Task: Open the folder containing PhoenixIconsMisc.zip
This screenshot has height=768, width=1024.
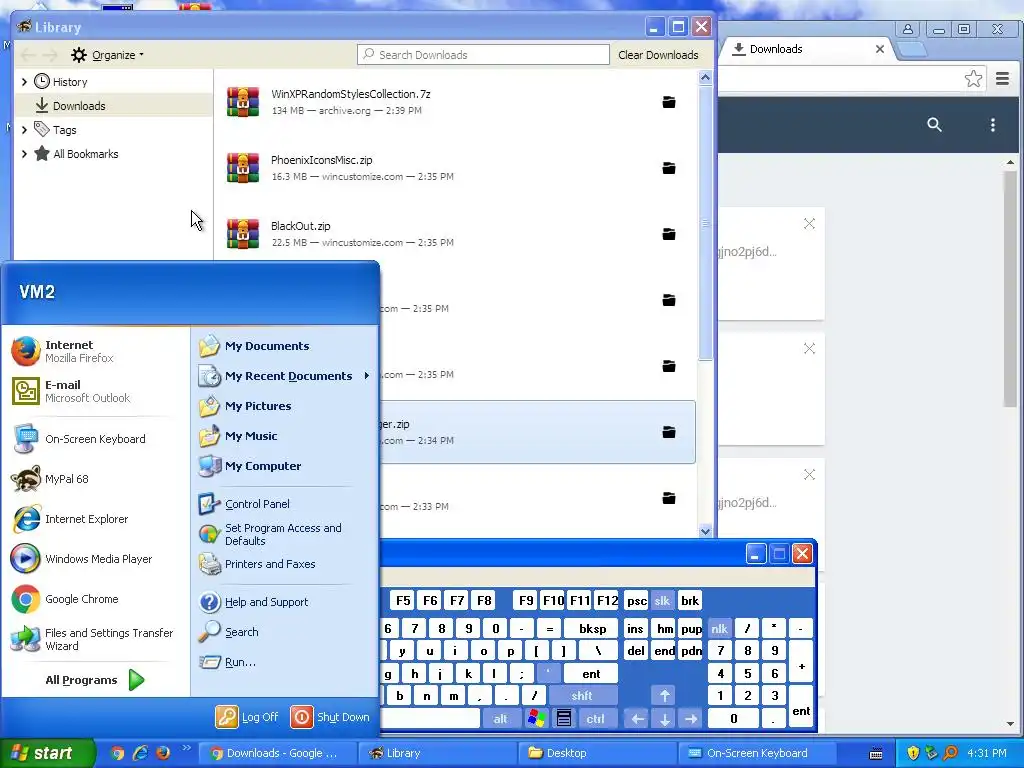Action: [669, 168]
